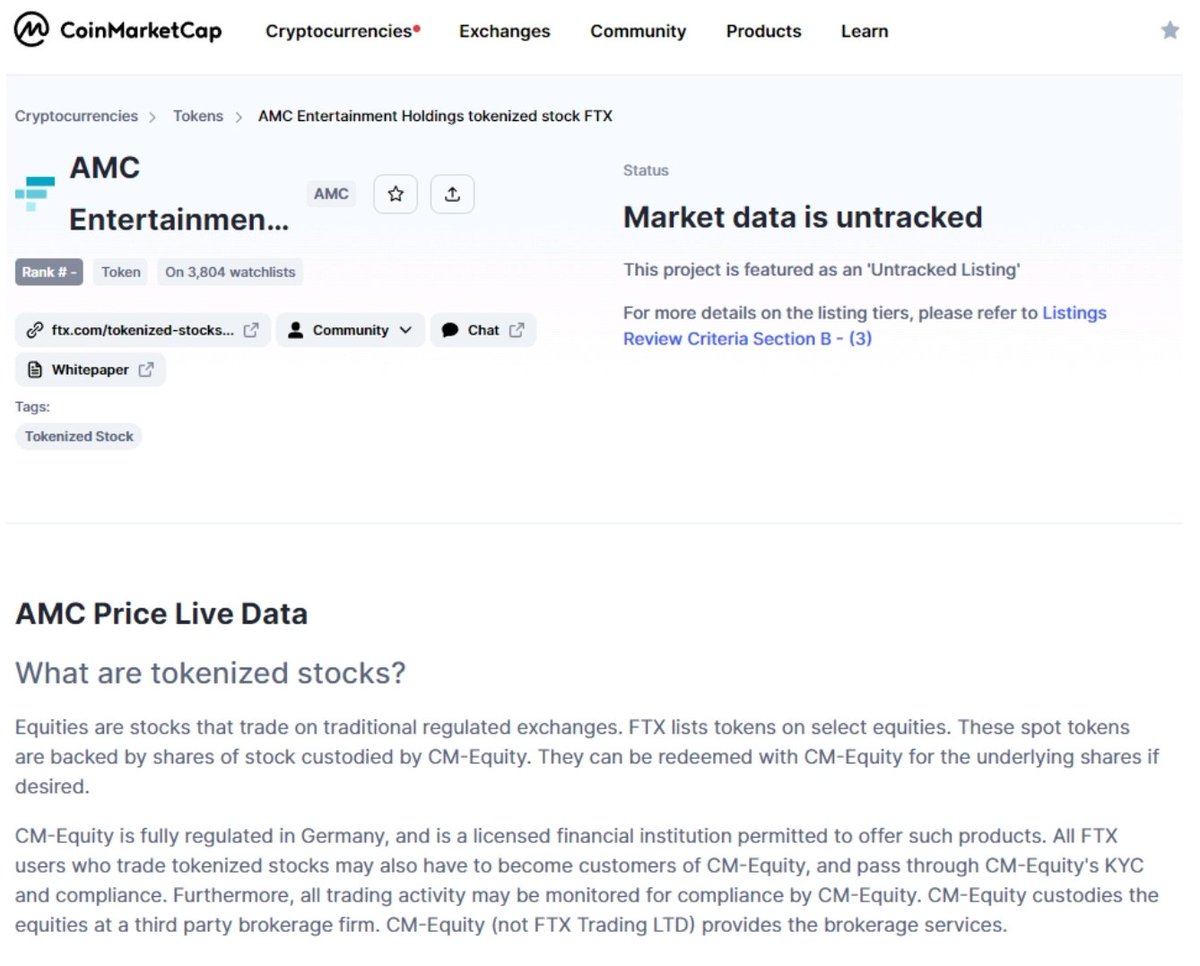The height and width of the screenshot is (966, 1200).
Task: Open Listings Review Criteria Section B link
Action: pos(864,326)
